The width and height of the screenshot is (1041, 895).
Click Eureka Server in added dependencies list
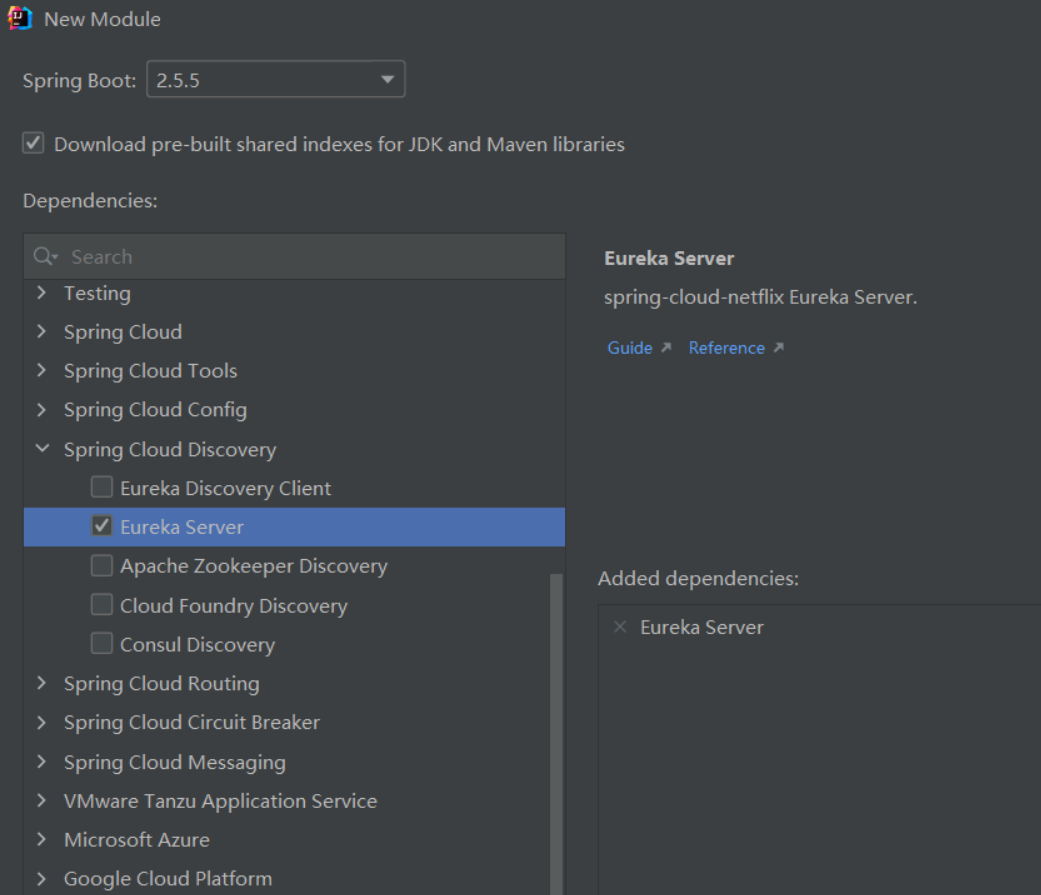click(x=702, y=627)
